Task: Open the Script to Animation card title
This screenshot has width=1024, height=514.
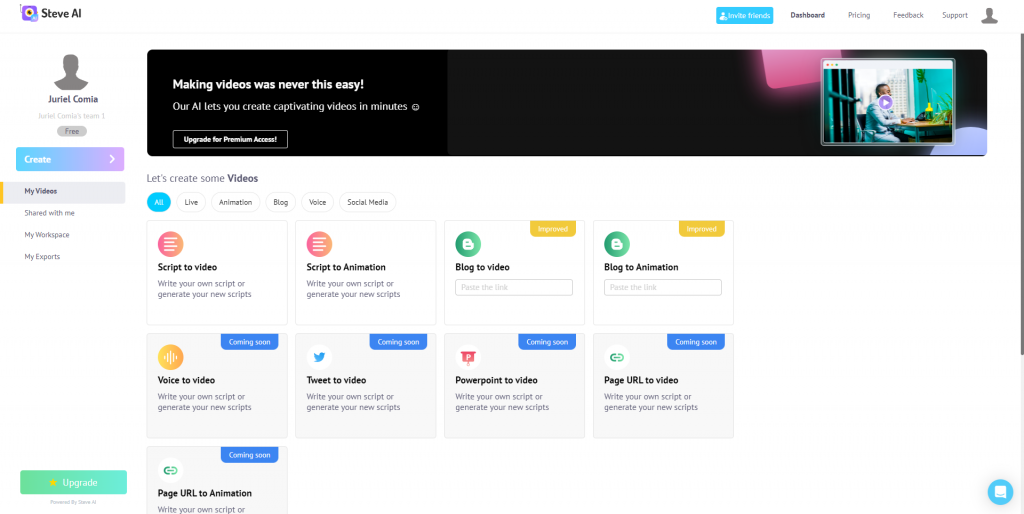Action: pos(346,267)
